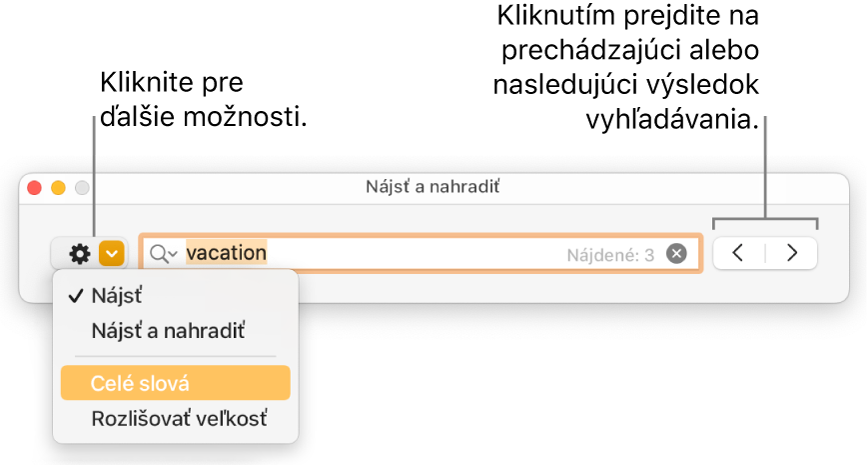Click the 'Nájsť a nahradiť' window title
This screenshot has width=867, height=466.
click(433, 187)
